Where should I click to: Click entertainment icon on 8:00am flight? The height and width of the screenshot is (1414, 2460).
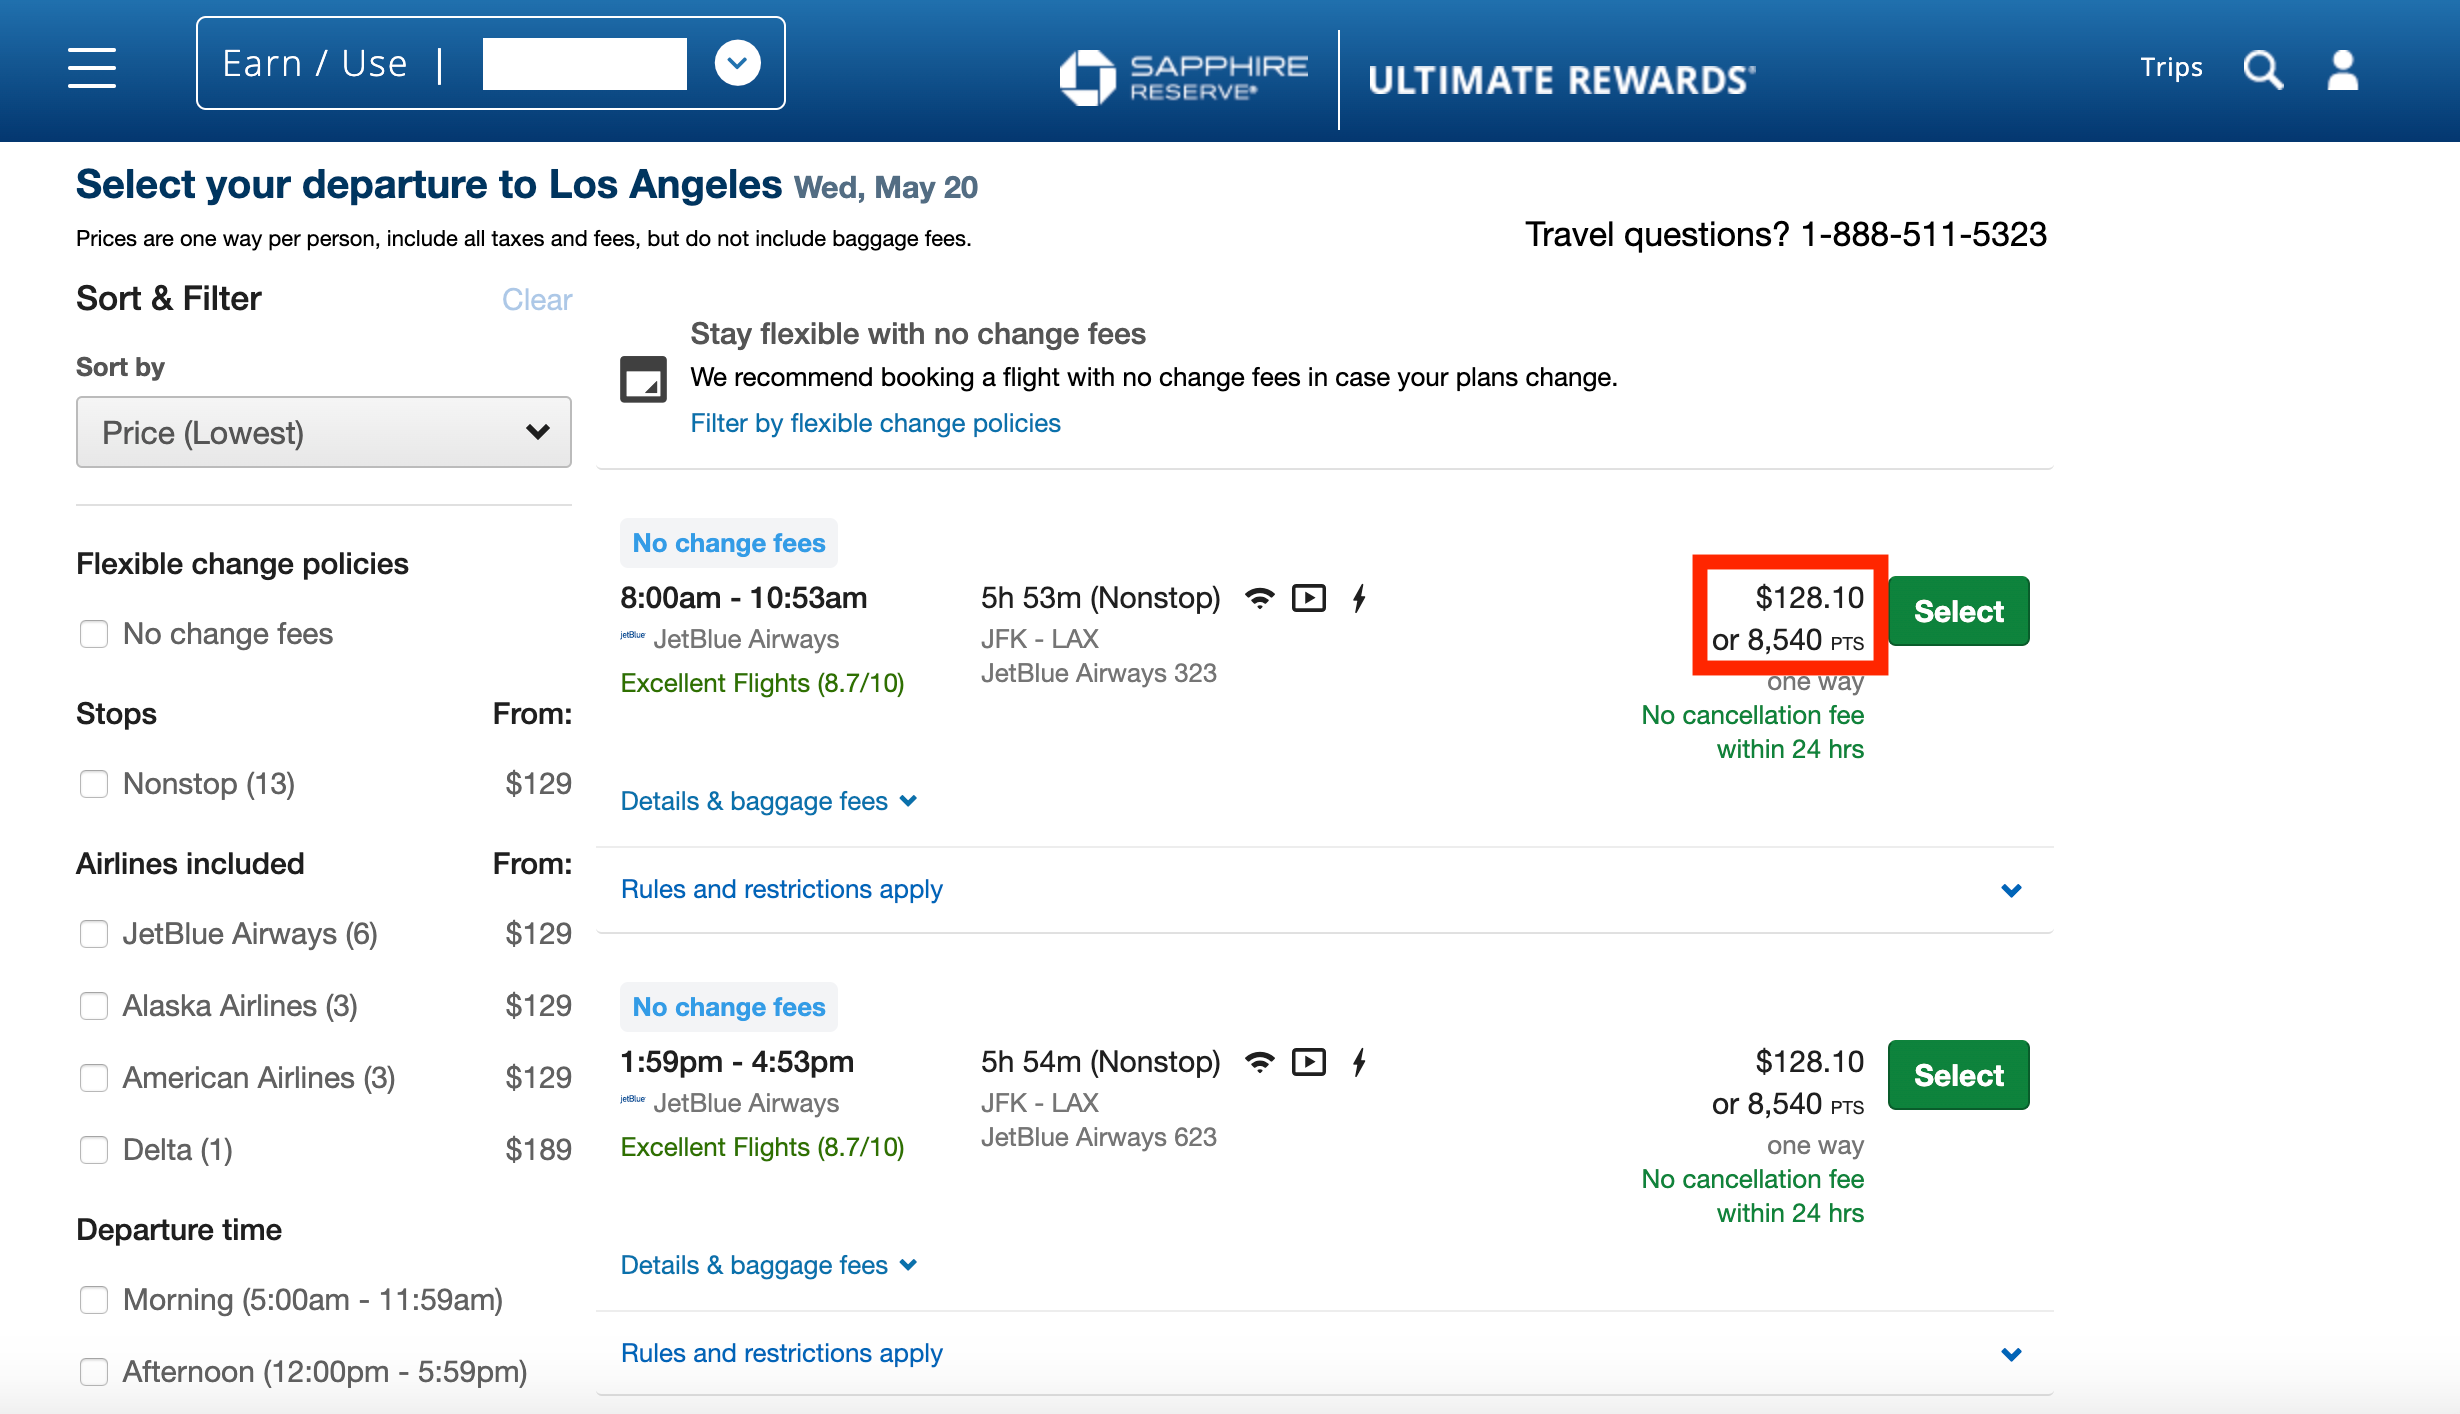[x=1308, y=598]
